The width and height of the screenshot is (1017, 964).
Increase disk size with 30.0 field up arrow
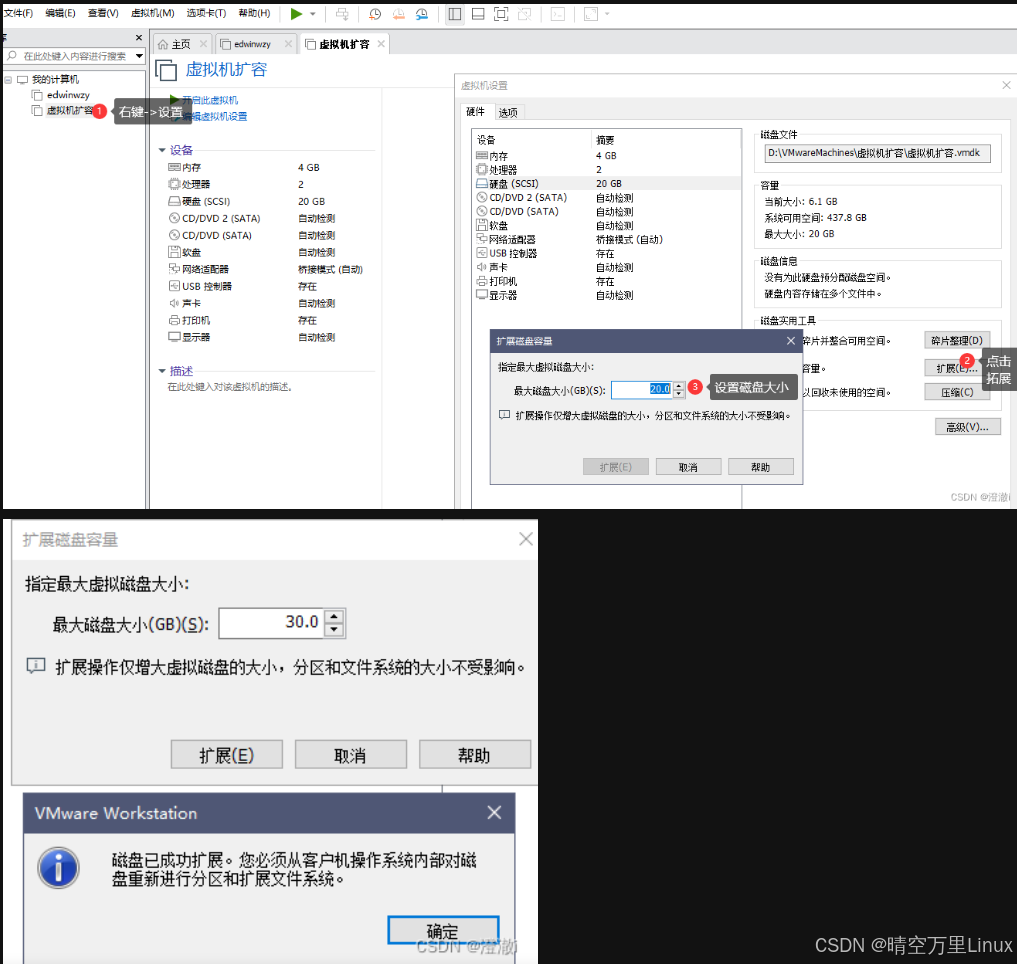[x=334, y=616]
